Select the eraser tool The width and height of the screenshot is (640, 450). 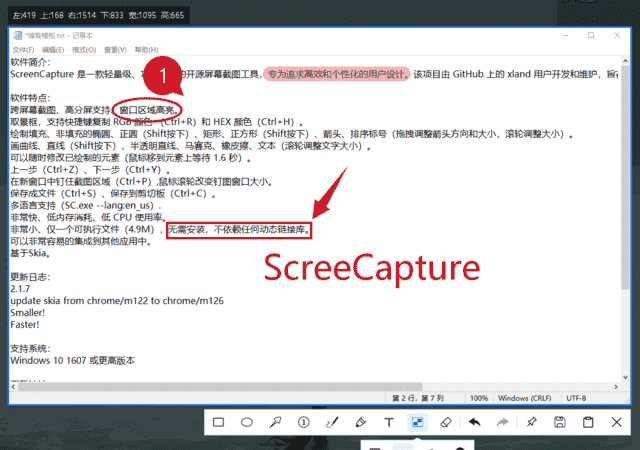pyautogui.click(x=446, y=422)
